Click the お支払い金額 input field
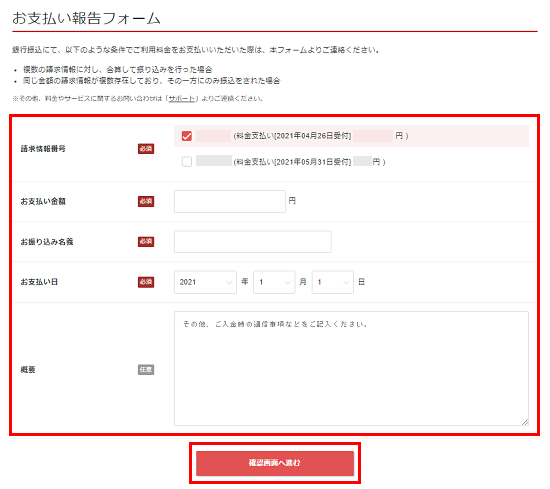 pyautogui.click(x=230, y=201)
